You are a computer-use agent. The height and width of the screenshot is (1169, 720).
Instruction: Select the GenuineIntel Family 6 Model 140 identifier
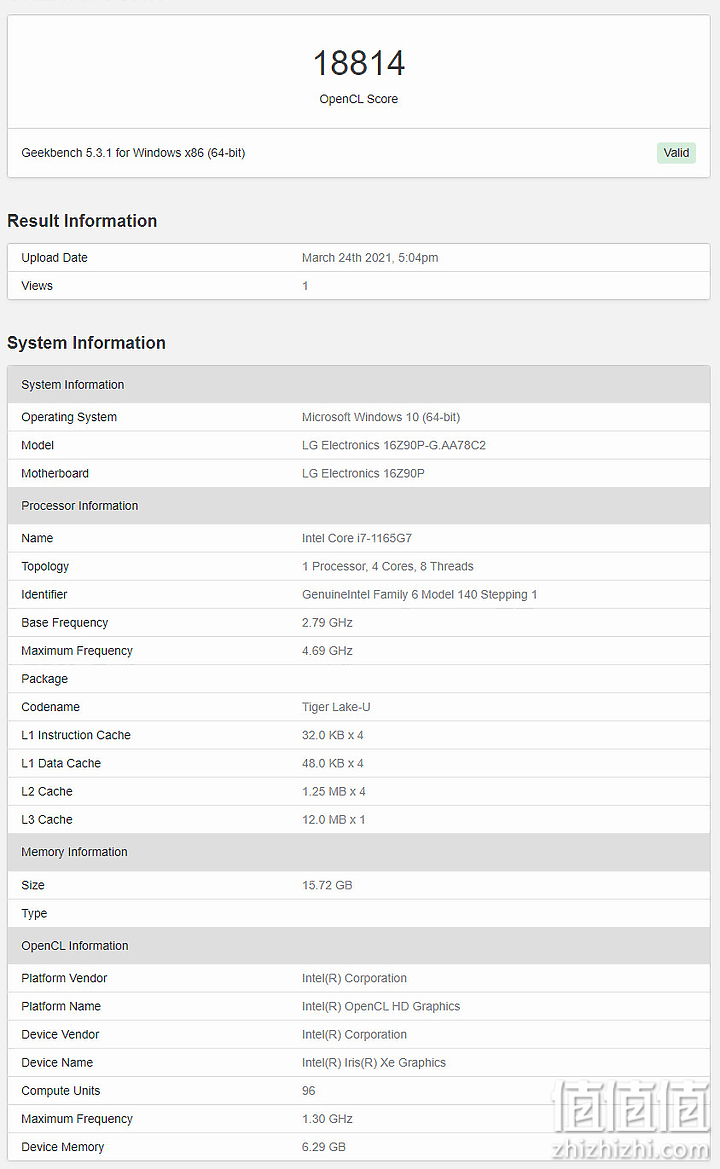click(420, 595)
